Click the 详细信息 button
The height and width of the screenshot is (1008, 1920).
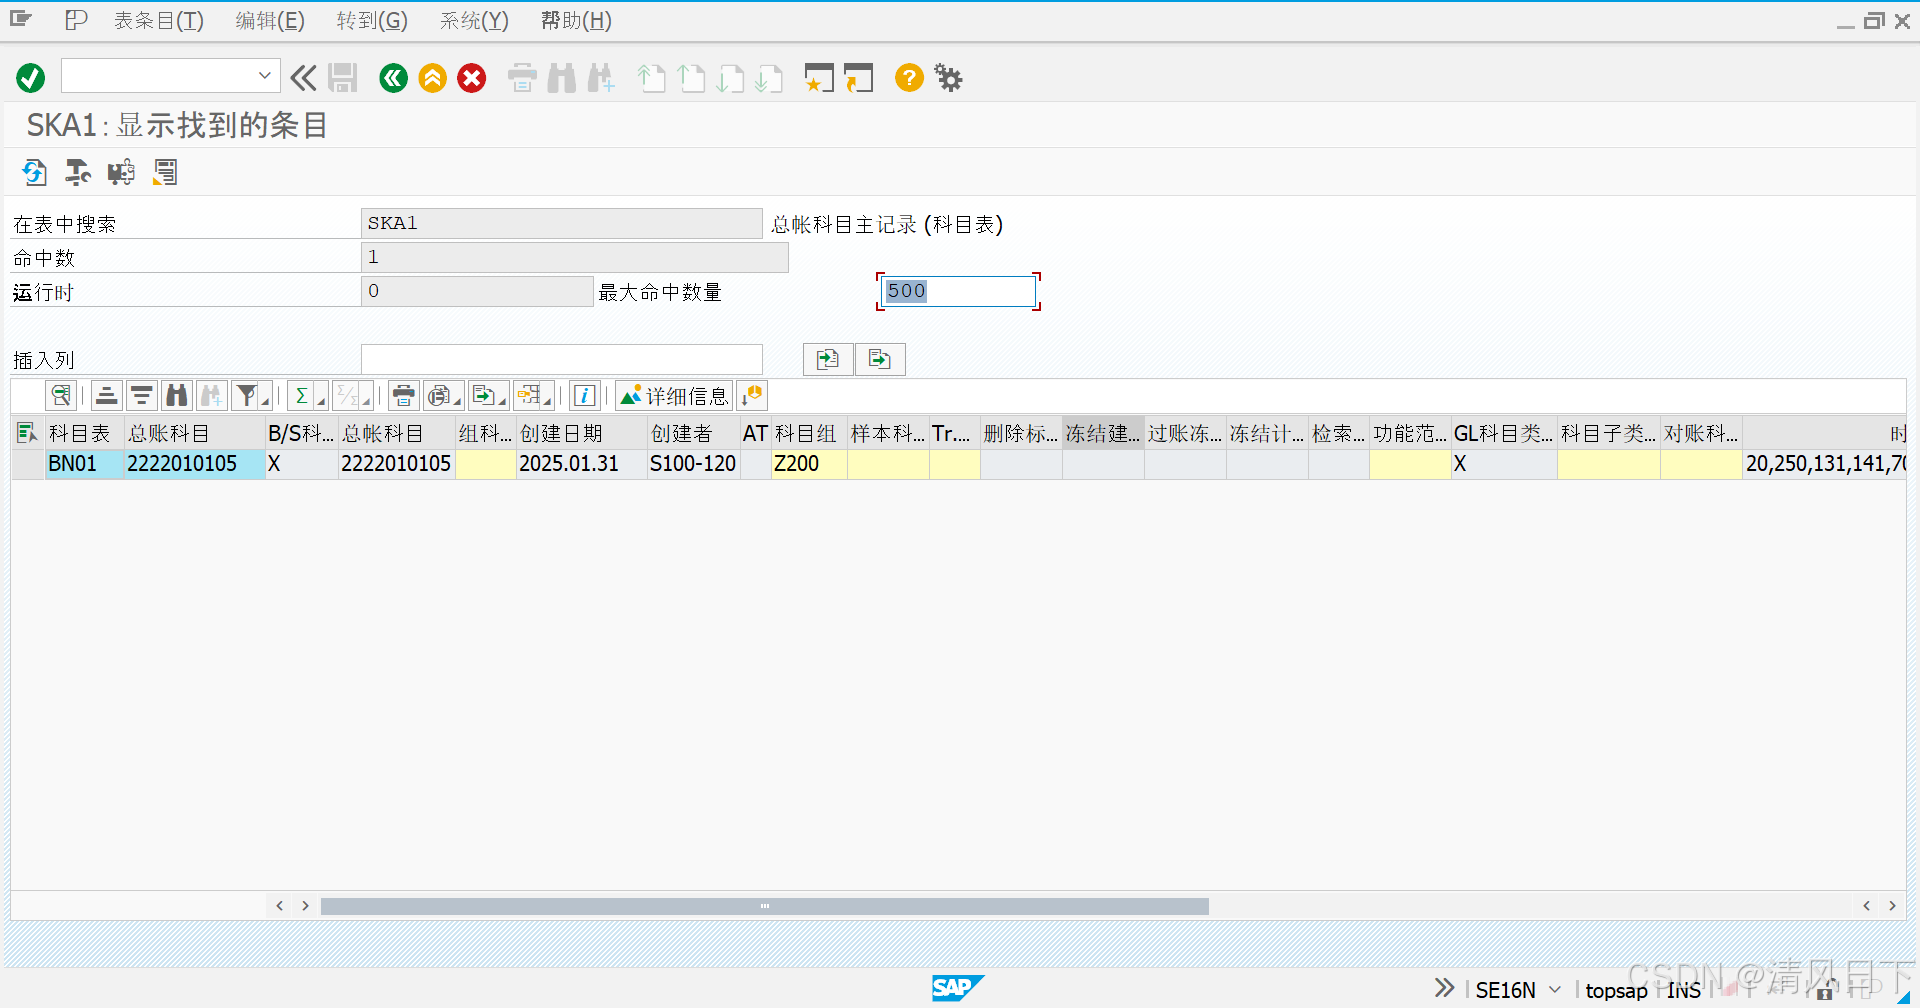tap(674, 395)
